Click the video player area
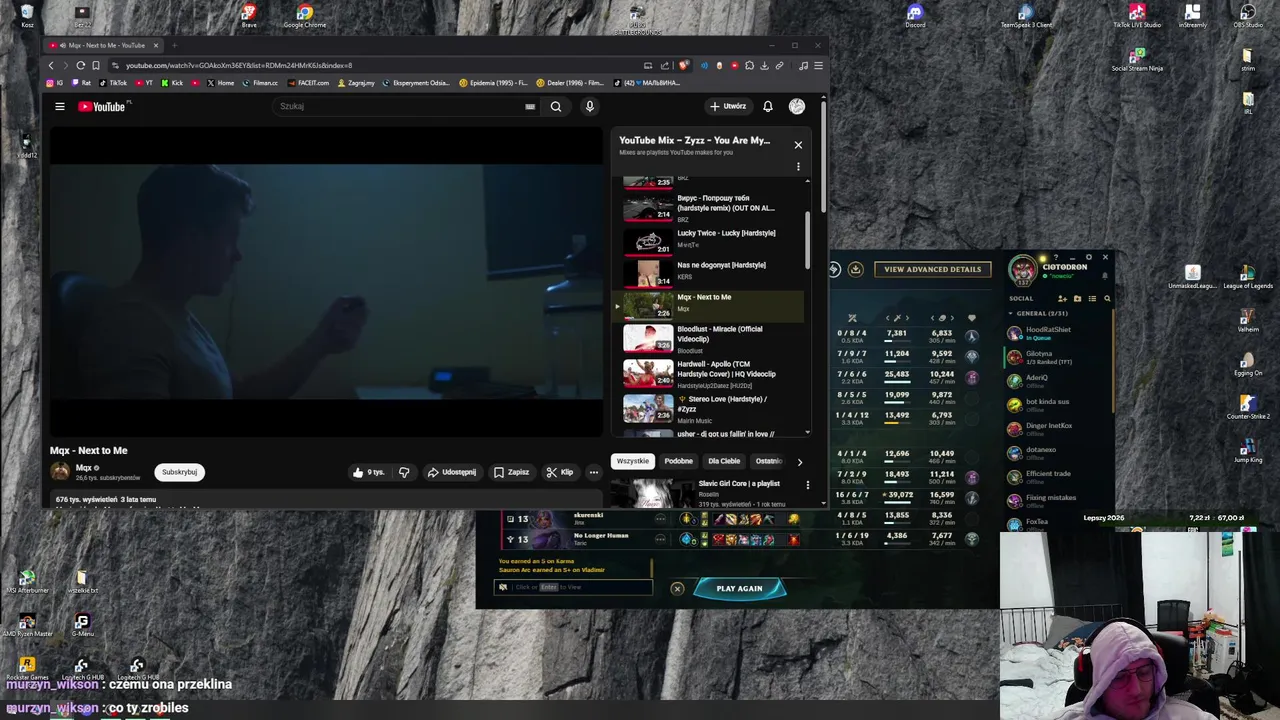Image resolution: width=1280 pixels, height=720 pixels. (326, 282)
